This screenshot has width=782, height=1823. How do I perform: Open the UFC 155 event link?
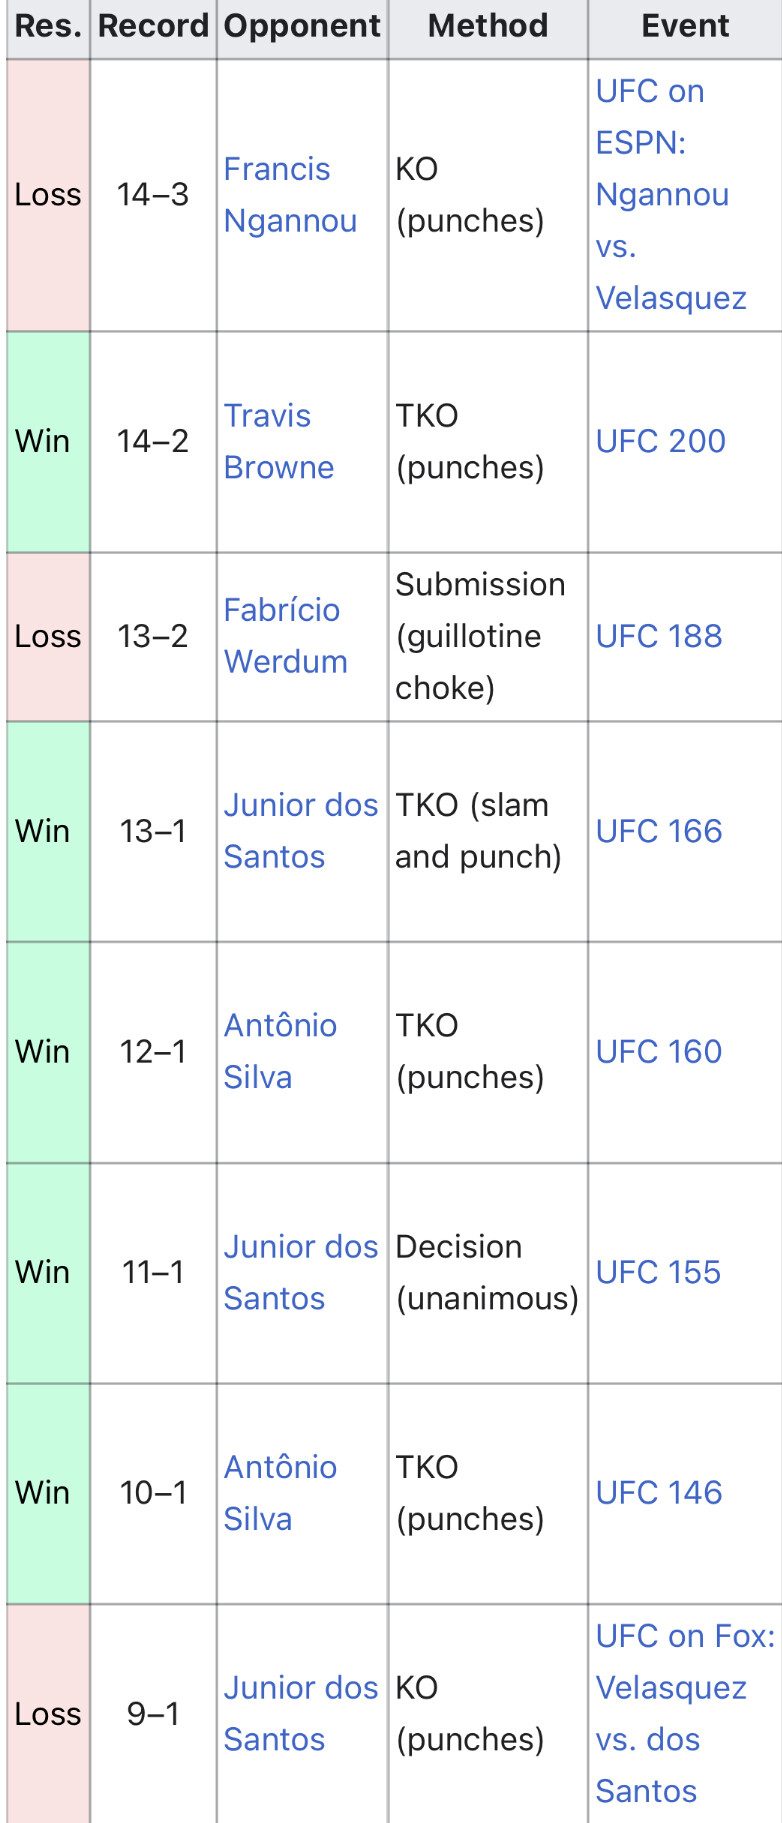pos(658,1272)
